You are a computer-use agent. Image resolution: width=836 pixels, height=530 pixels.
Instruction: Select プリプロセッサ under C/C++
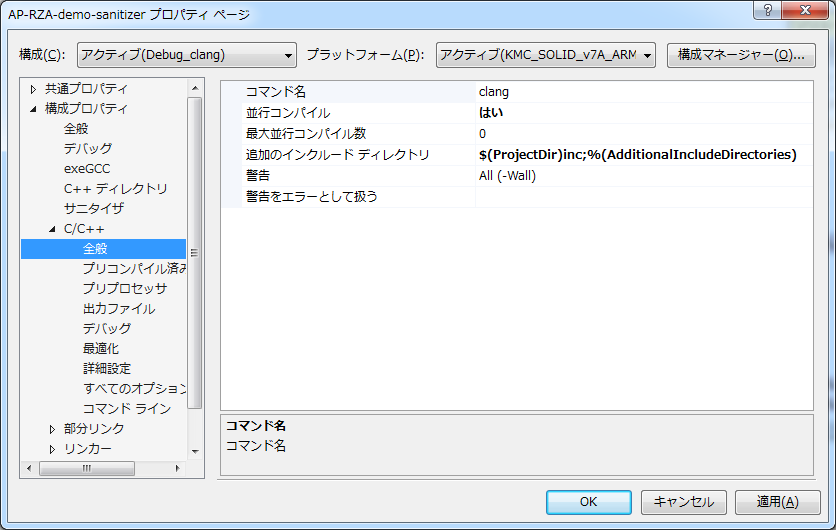click(125, 288)
